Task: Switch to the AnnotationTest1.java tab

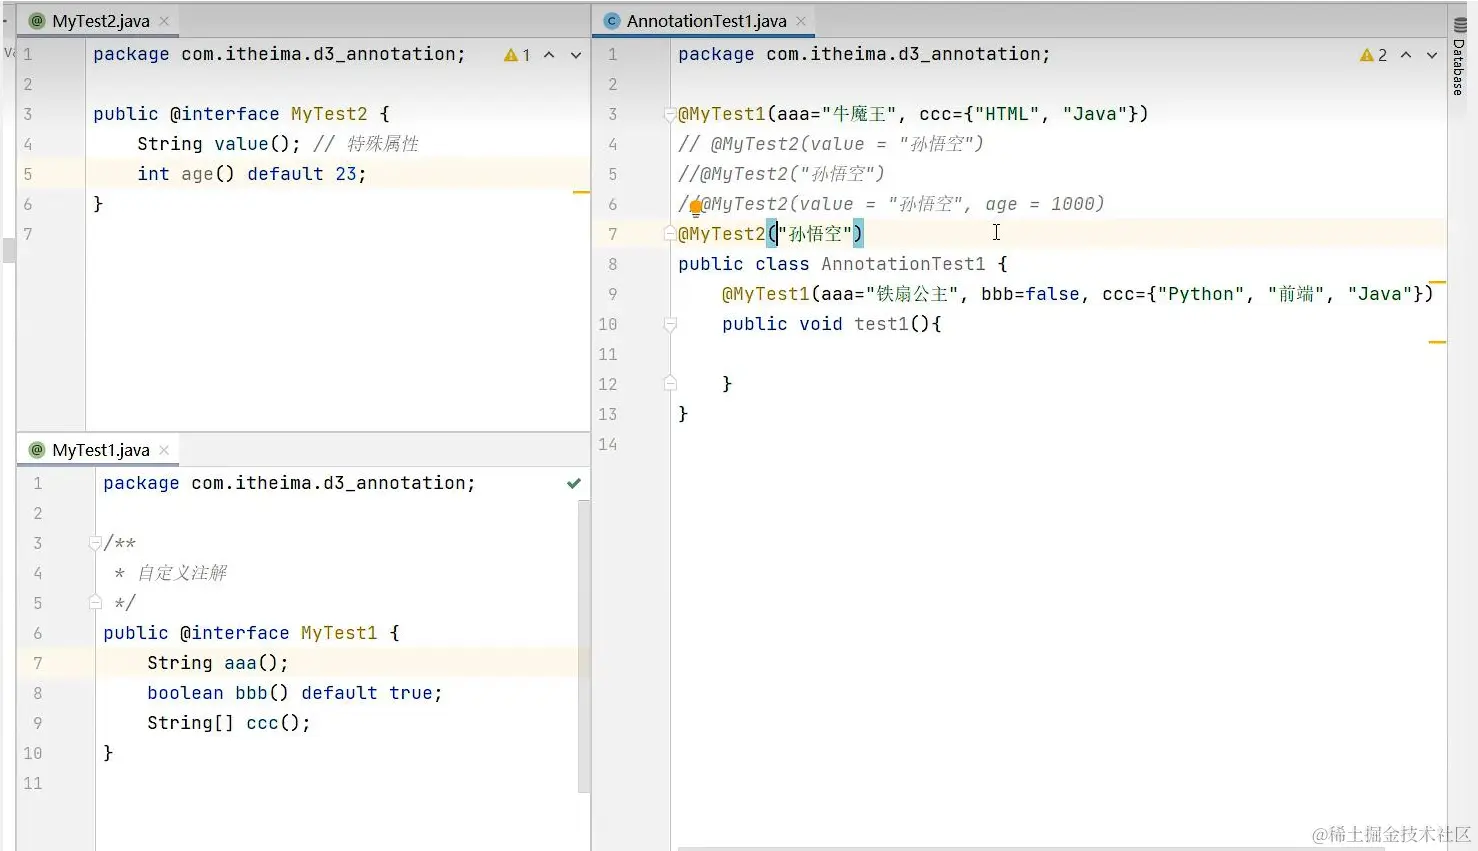Action: coord(706,21)
